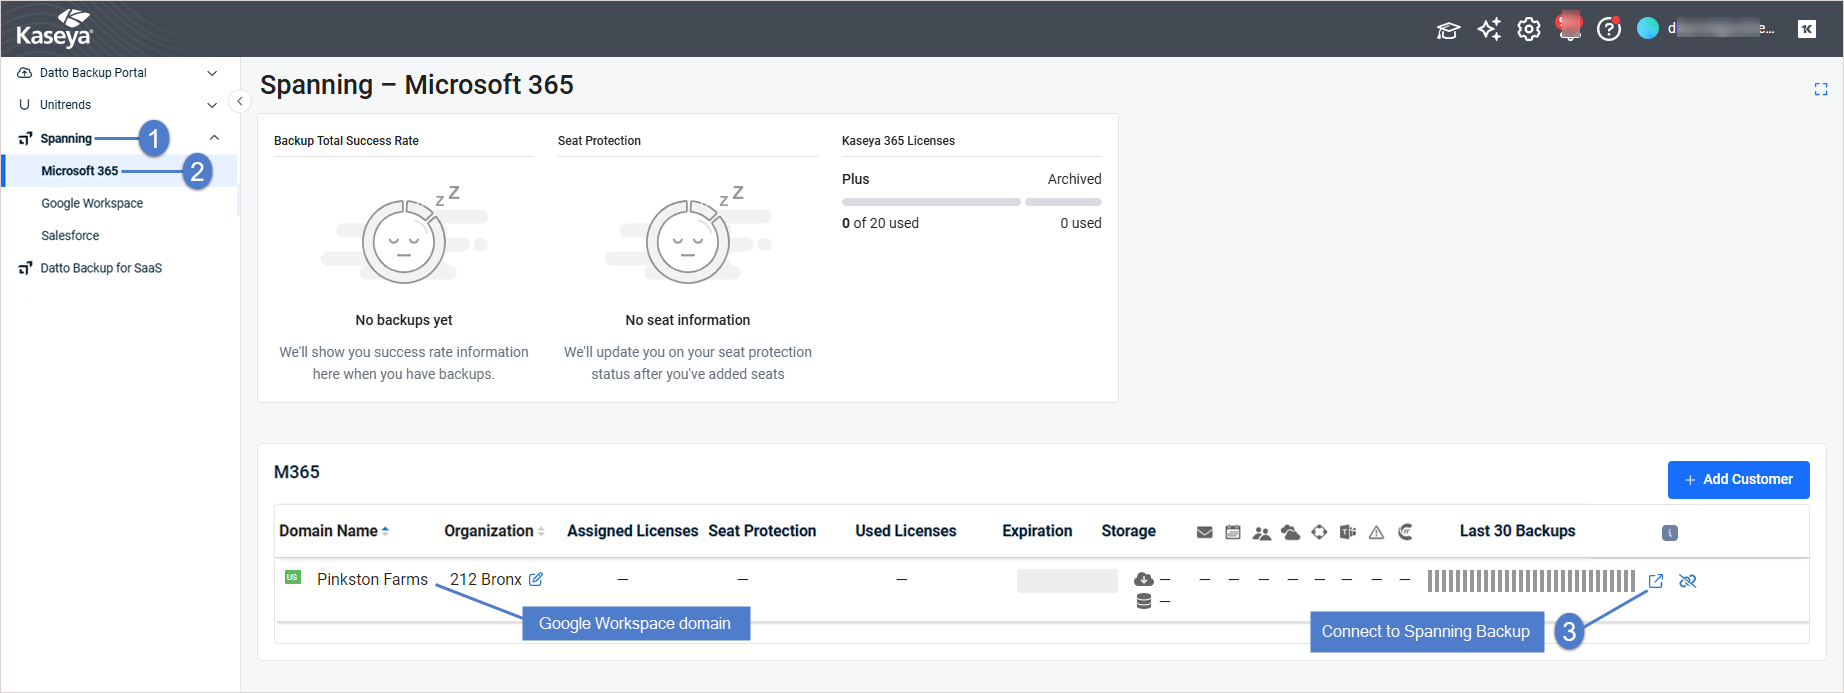The width and height of the screenshot is (1844, 693).
Task: Sort by Organization
Action: coord(494,531)
